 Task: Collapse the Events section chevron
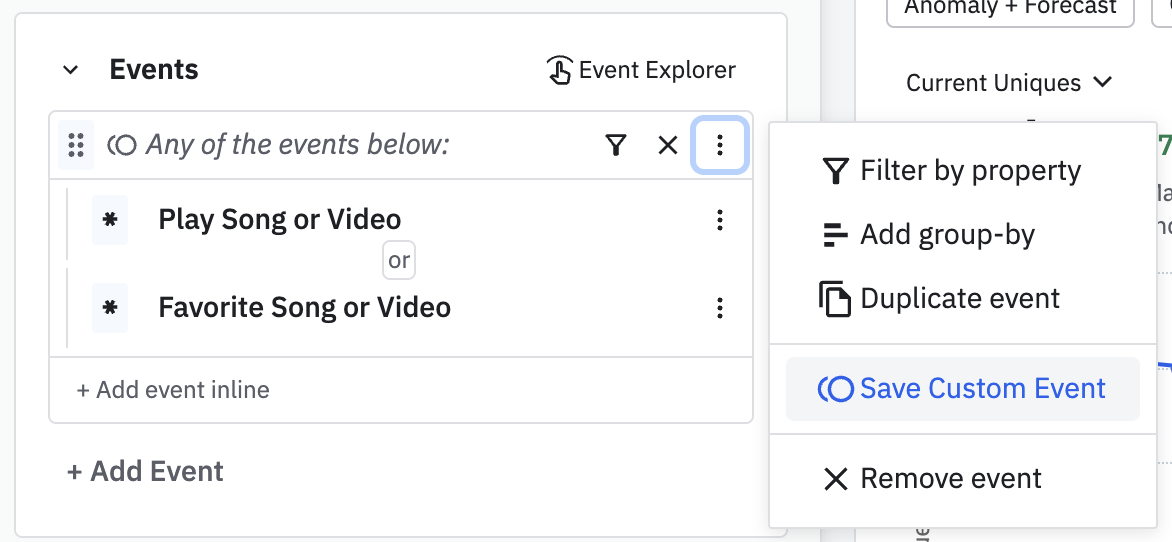70,70
